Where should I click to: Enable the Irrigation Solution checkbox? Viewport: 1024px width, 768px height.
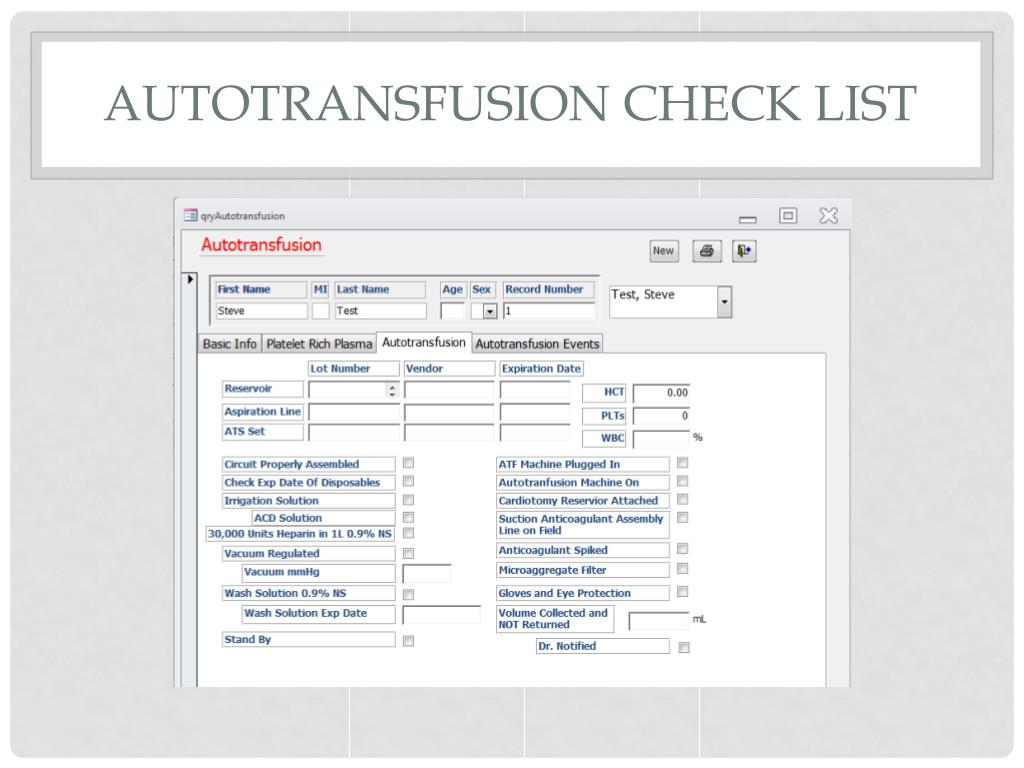coord(409,500)
